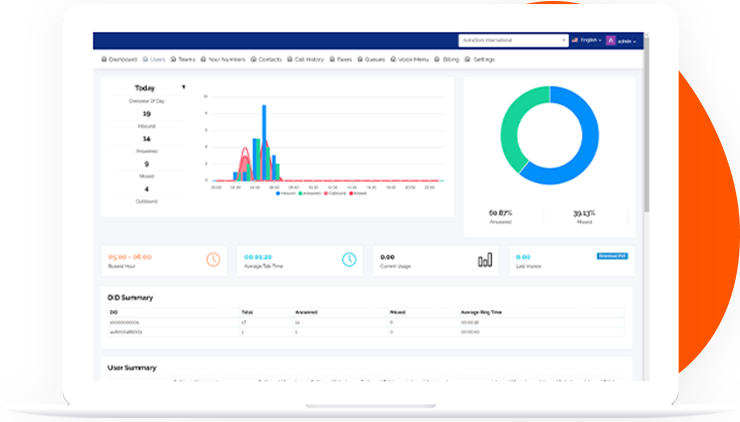Open Settings from navigation bar

pos(479,59)
